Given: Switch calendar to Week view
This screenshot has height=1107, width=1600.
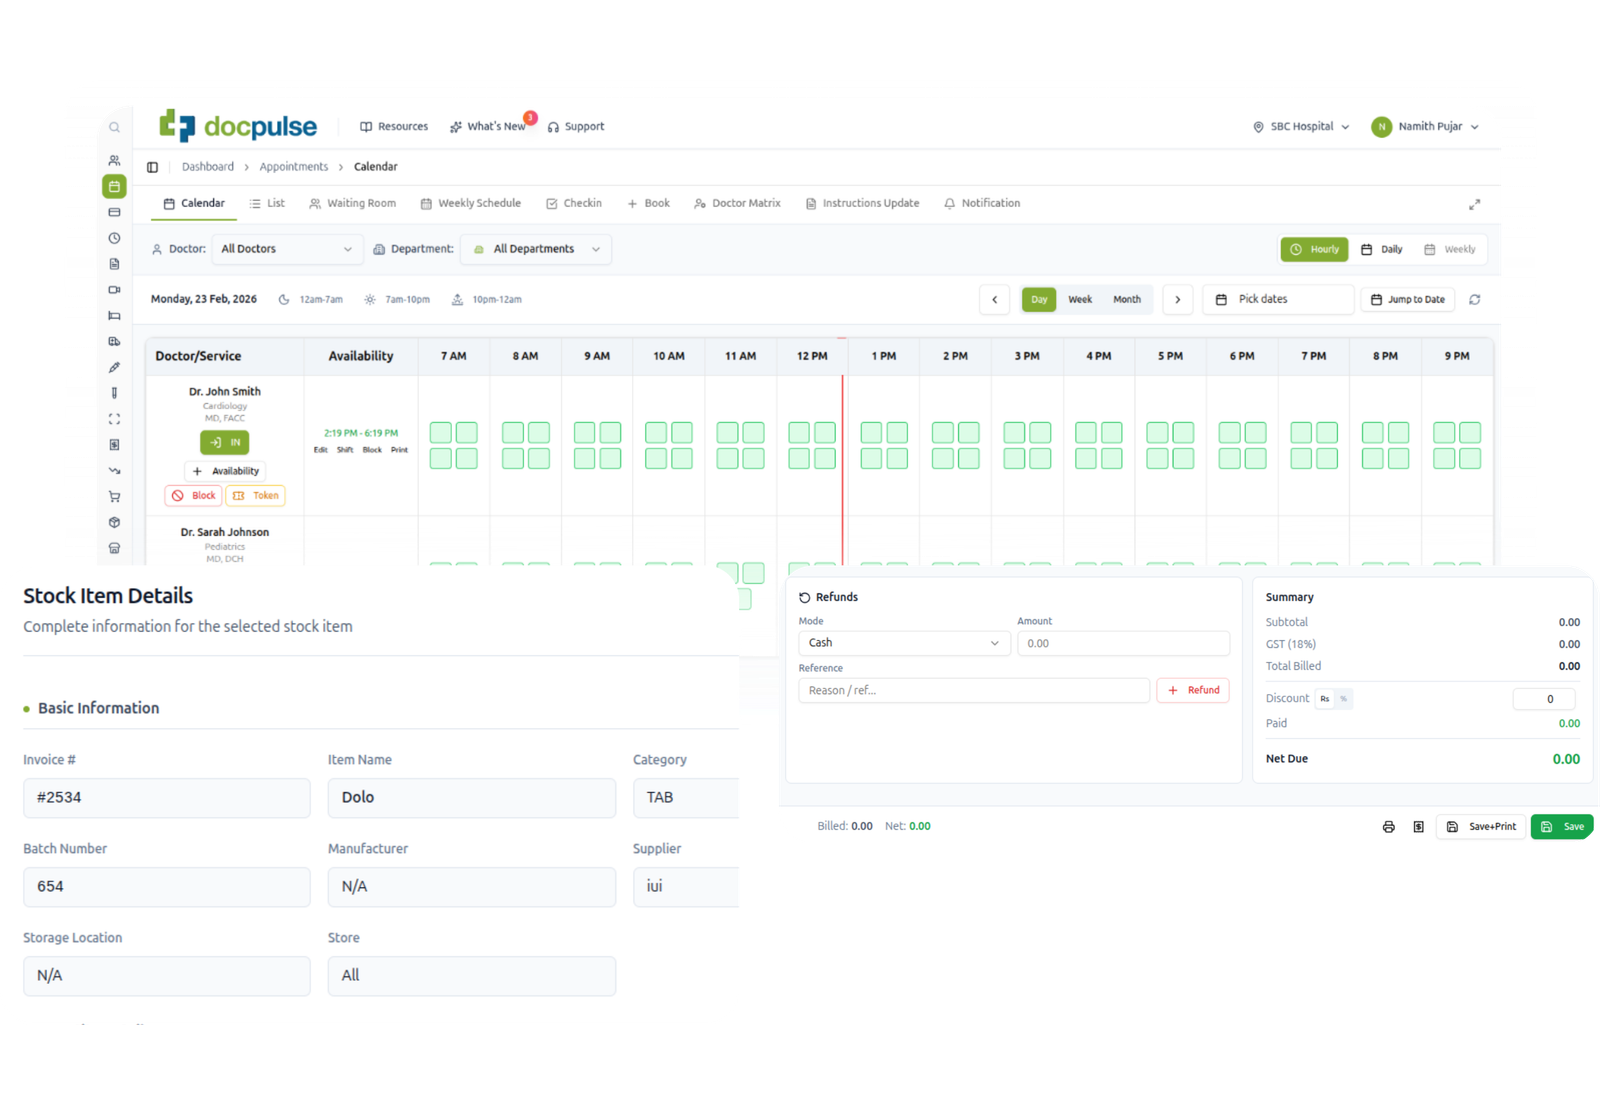Looking at the screenshot, I should pyautogui.click(x=1080, y=299).
